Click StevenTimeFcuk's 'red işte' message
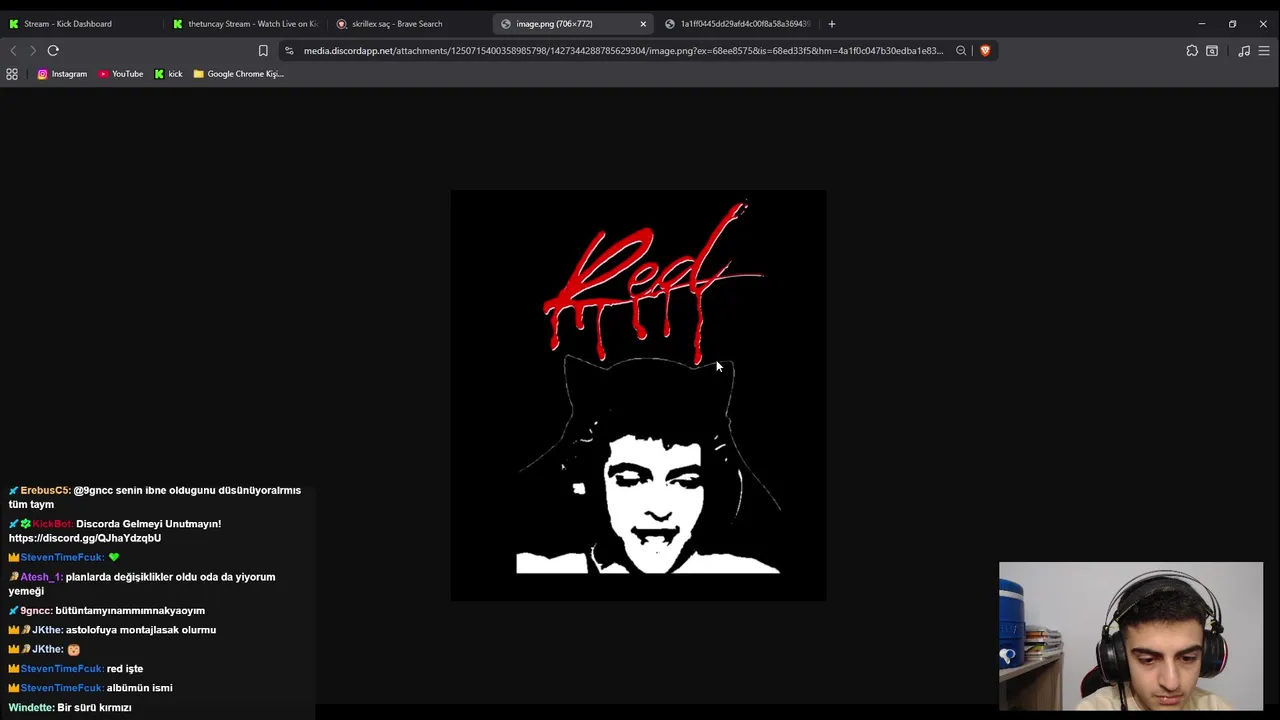 point(125,669)
